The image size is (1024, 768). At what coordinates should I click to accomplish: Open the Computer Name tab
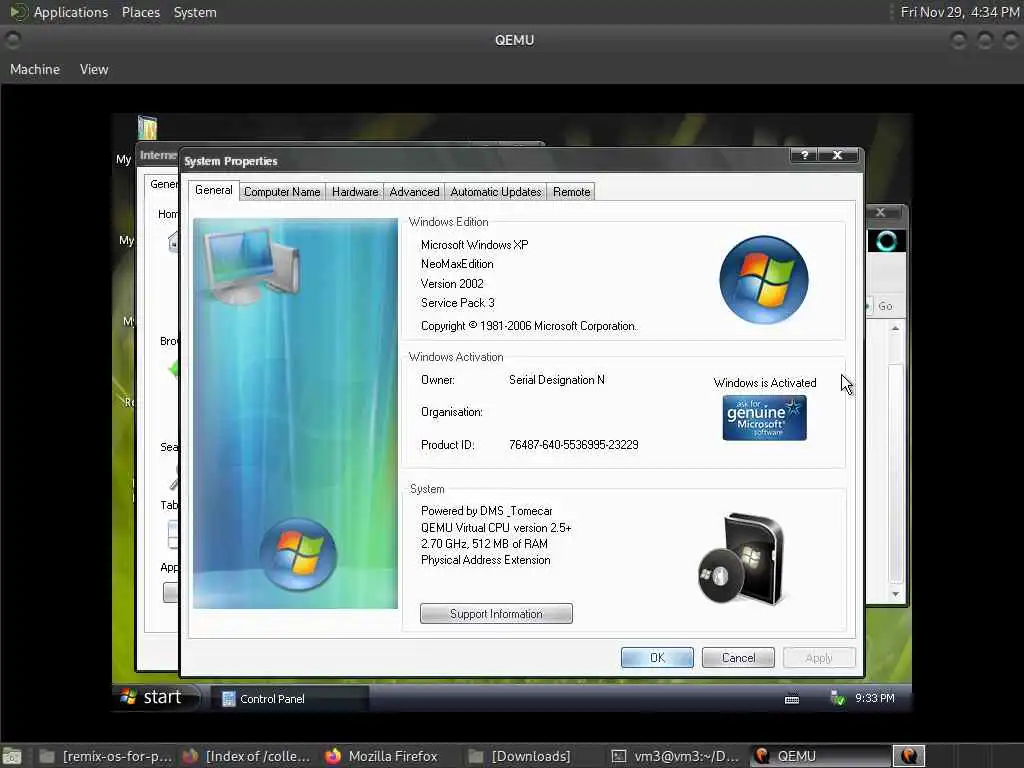tap(281, 192)
